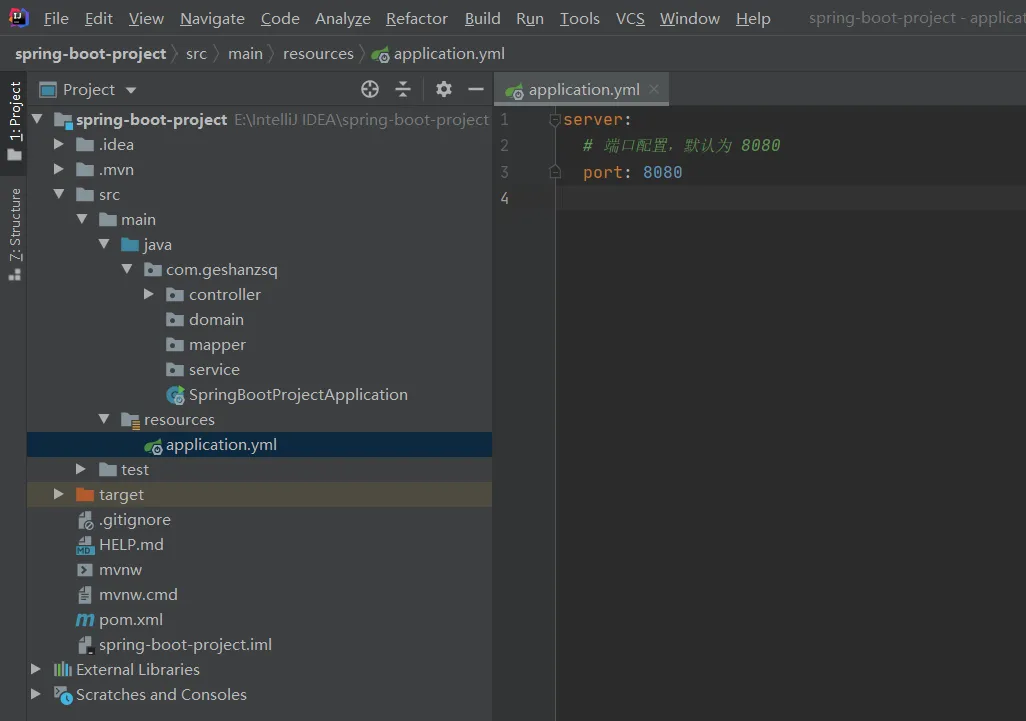1026x721 pixels.
Task: Click the port value 8080 in editor
Action: pyautogui.click(x=662, y=172)
